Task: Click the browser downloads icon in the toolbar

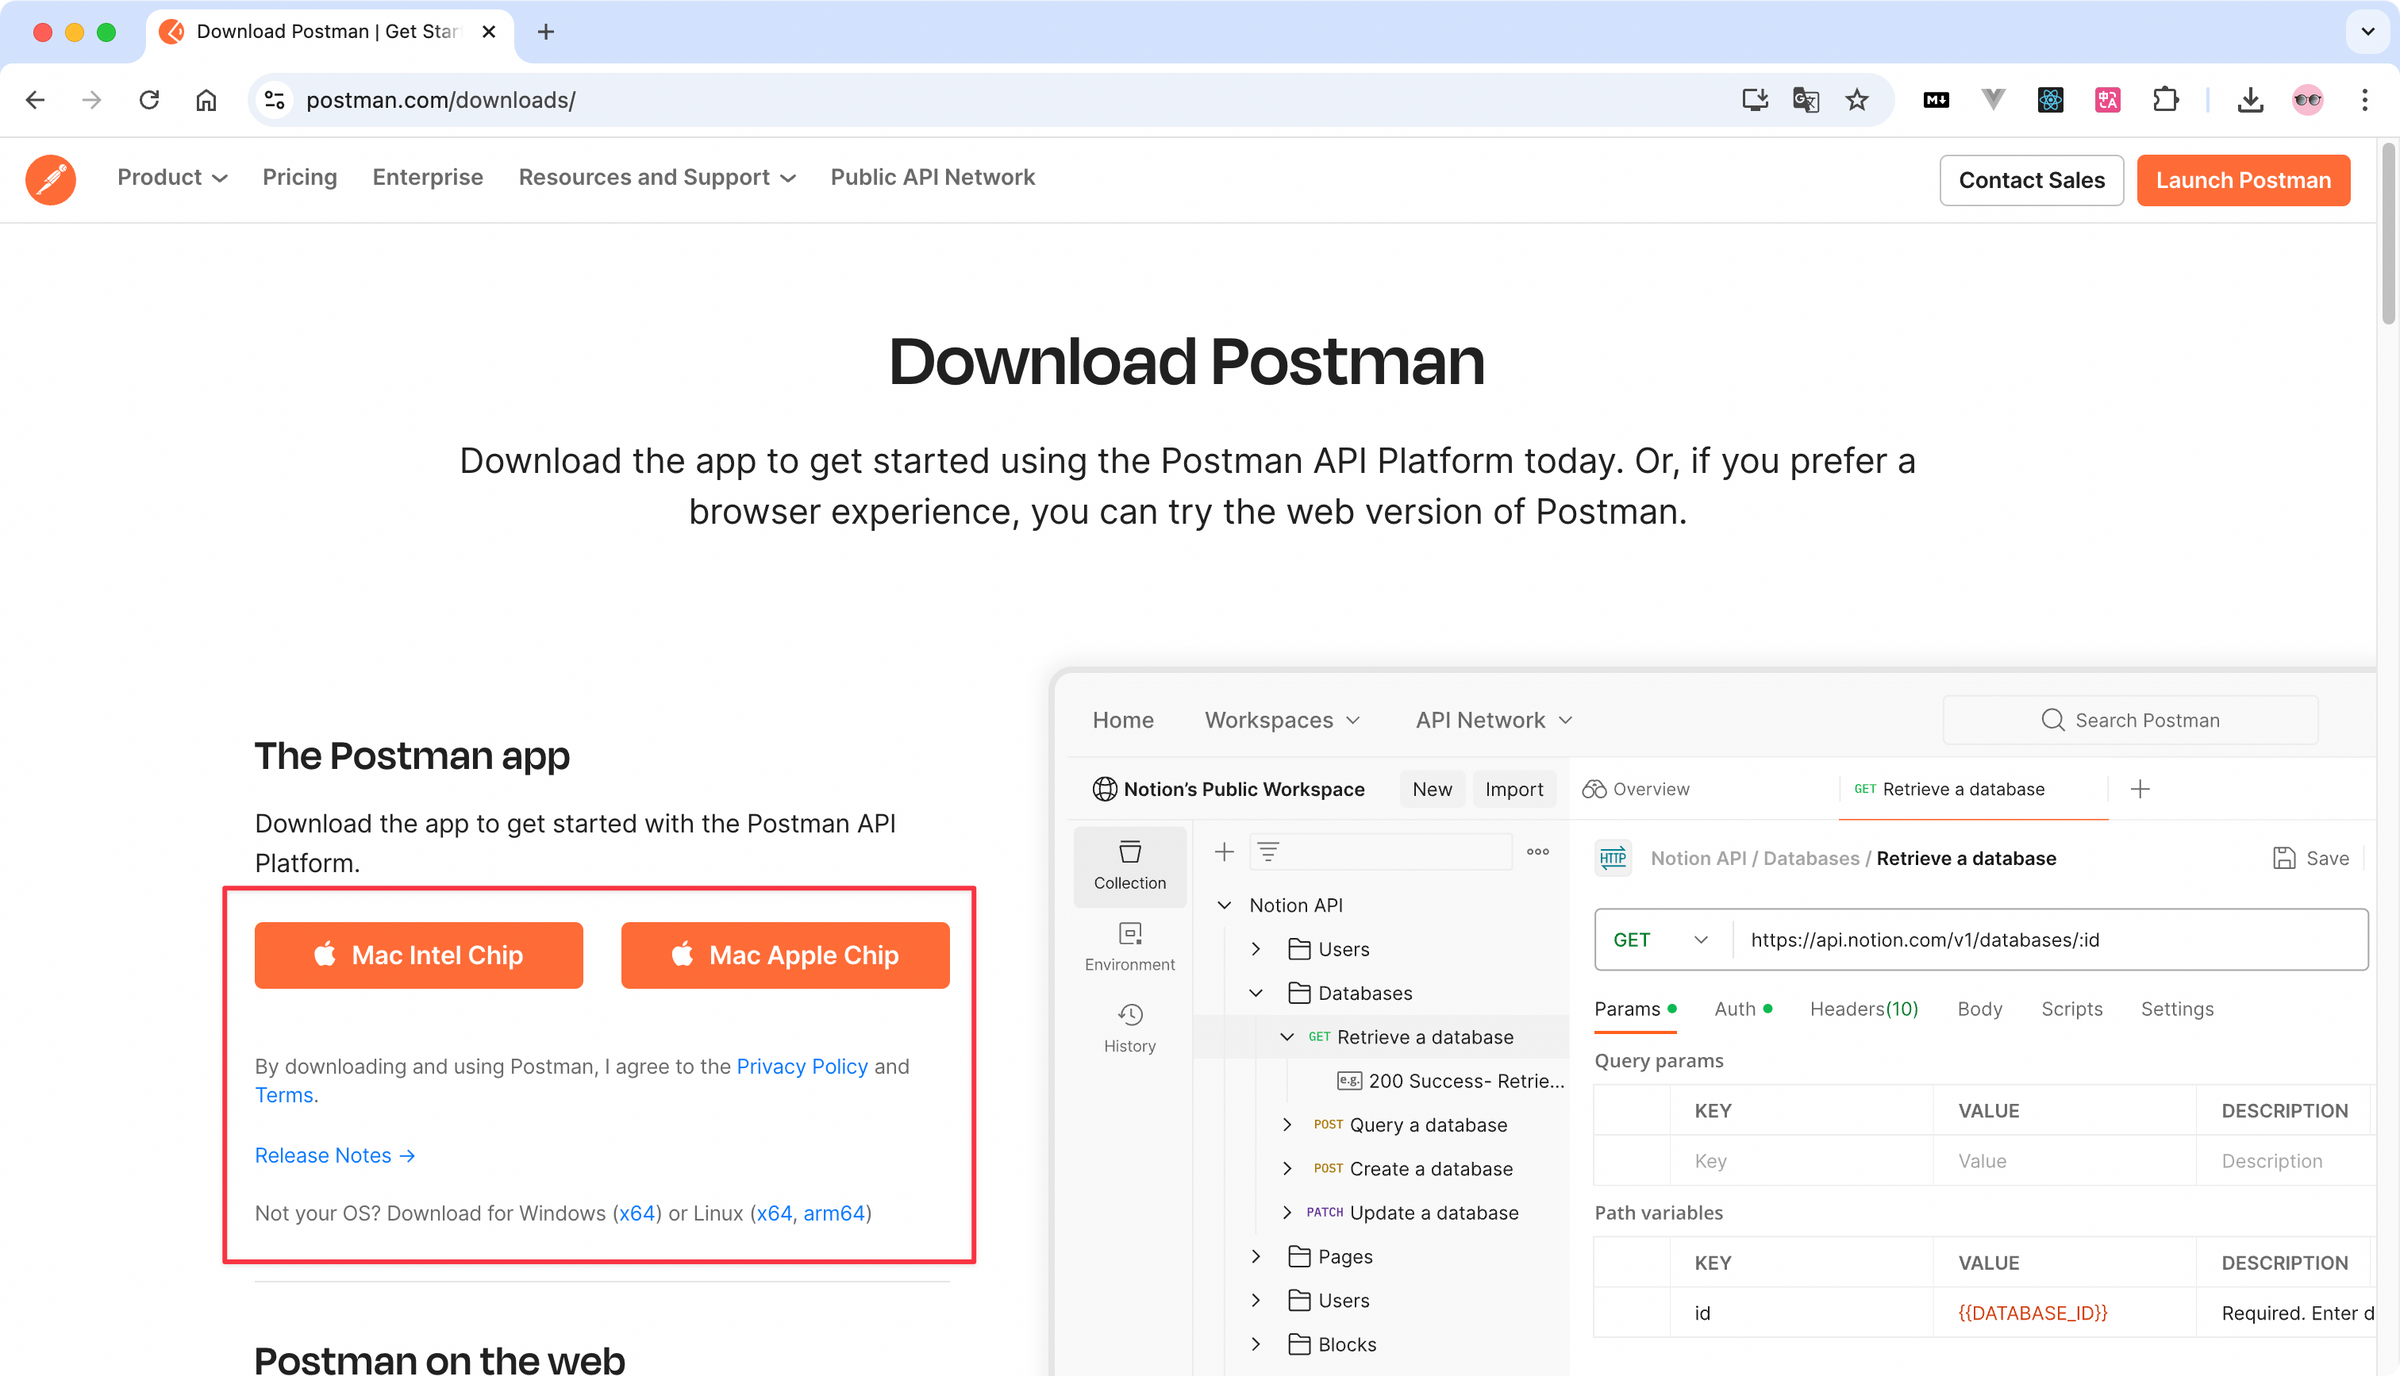Action: [2250, 100]
